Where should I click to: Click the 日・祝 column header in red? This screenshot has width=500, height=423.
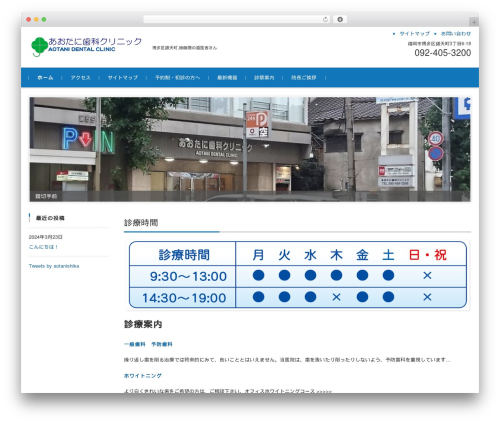tap(427, 255)
